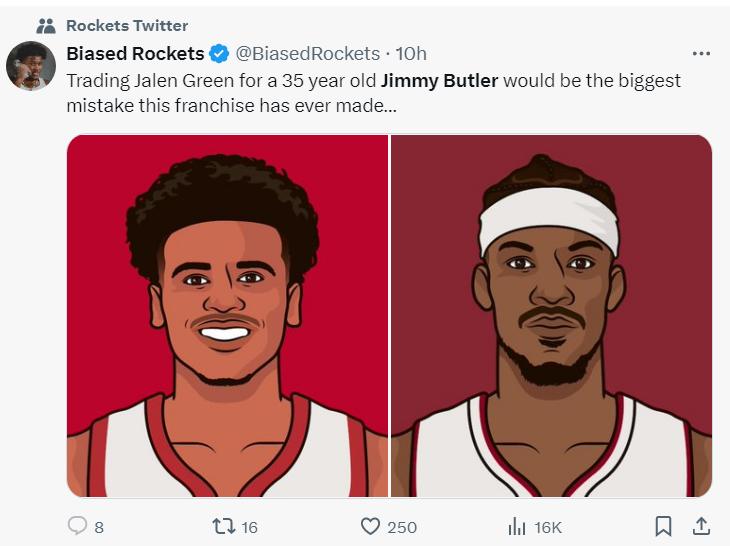Open the view analytics bar chart icon

[517, 526]
